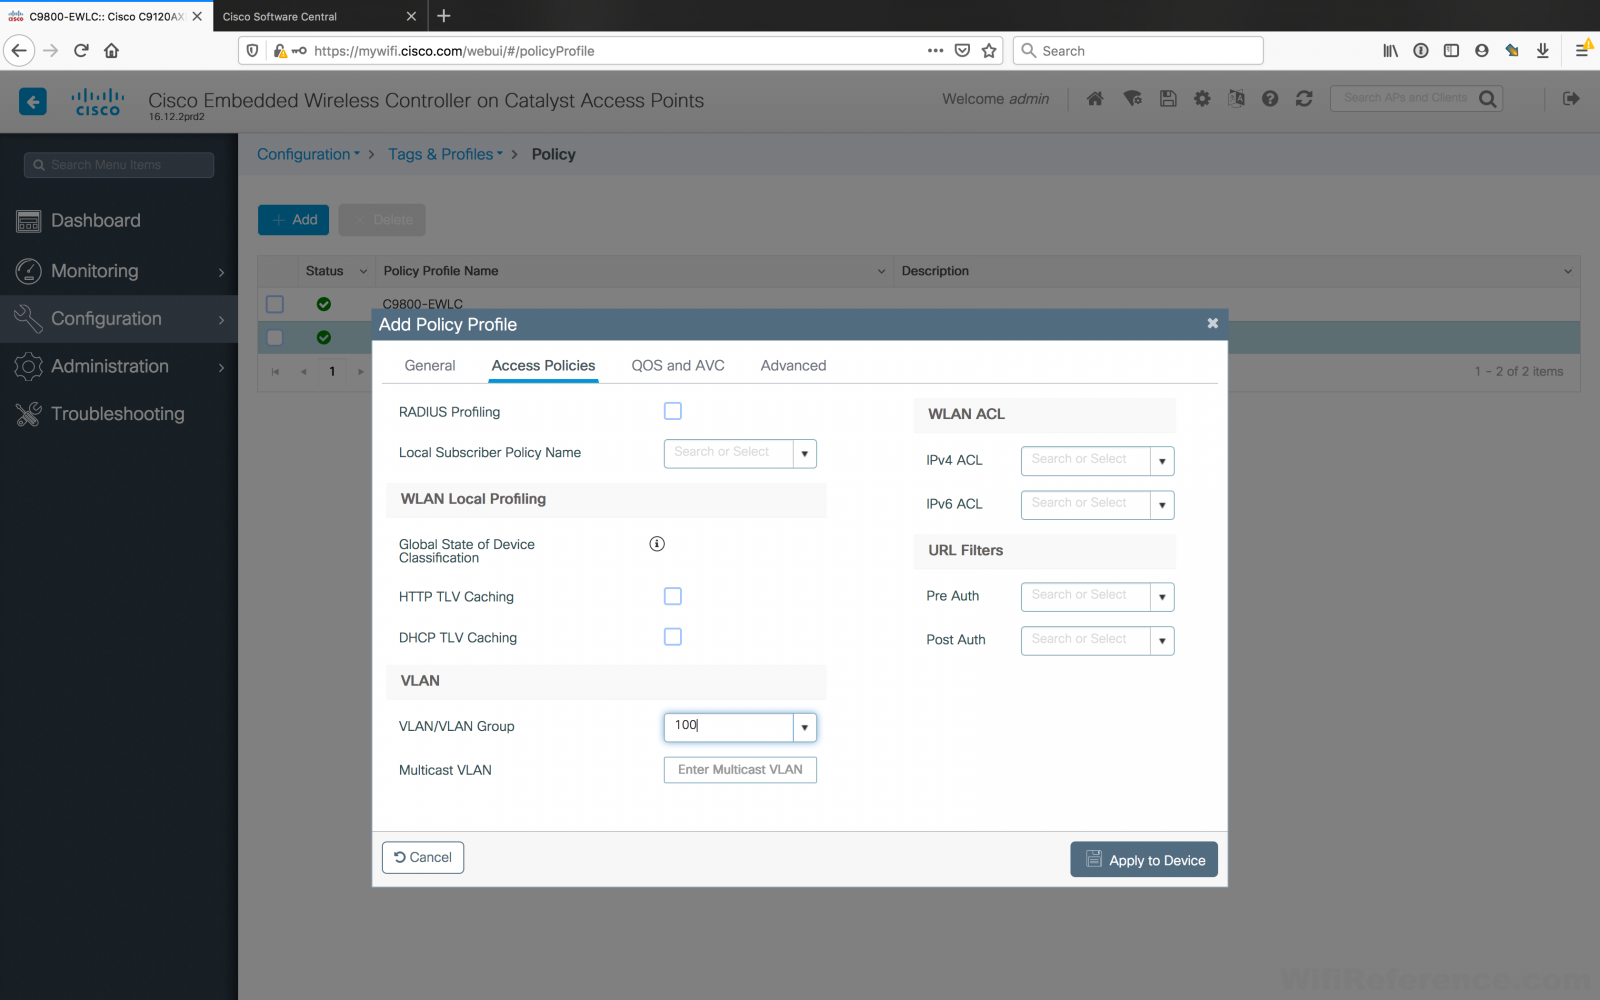Click info icon beside Device Classification

657,544
